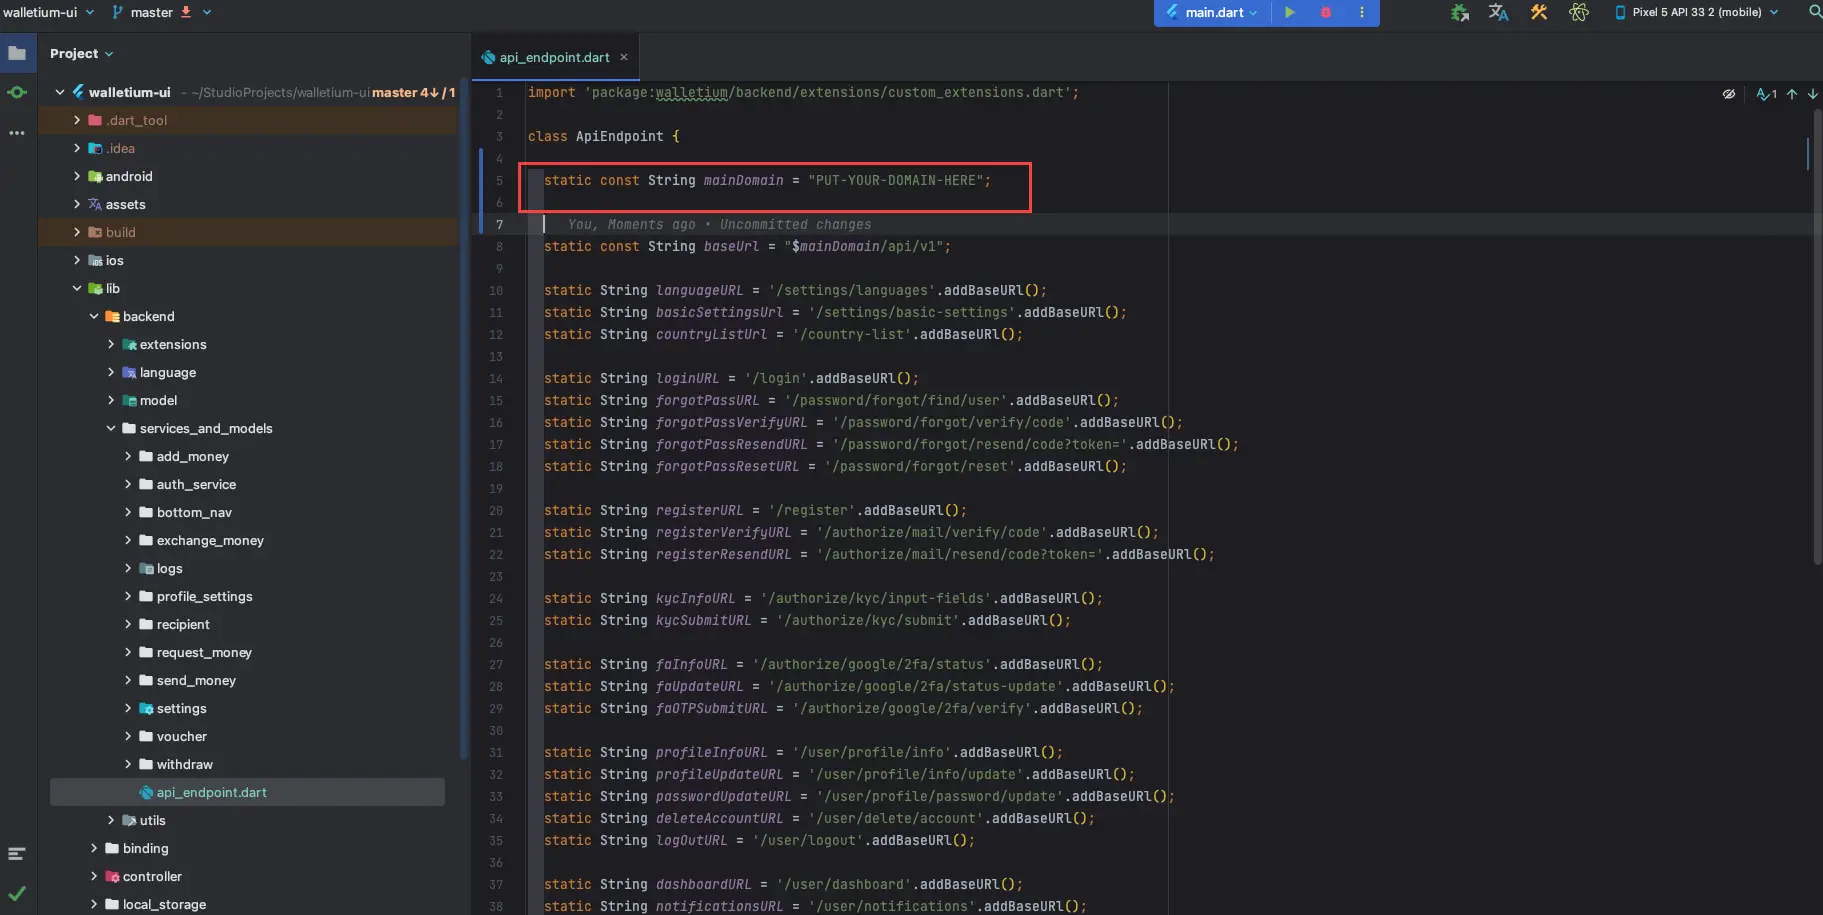Image resolution: width=1823 pixels, height=915 pixels.
Task: Jump to next highlighted problem with down arrow
Action: click(x=1812, y=94)
